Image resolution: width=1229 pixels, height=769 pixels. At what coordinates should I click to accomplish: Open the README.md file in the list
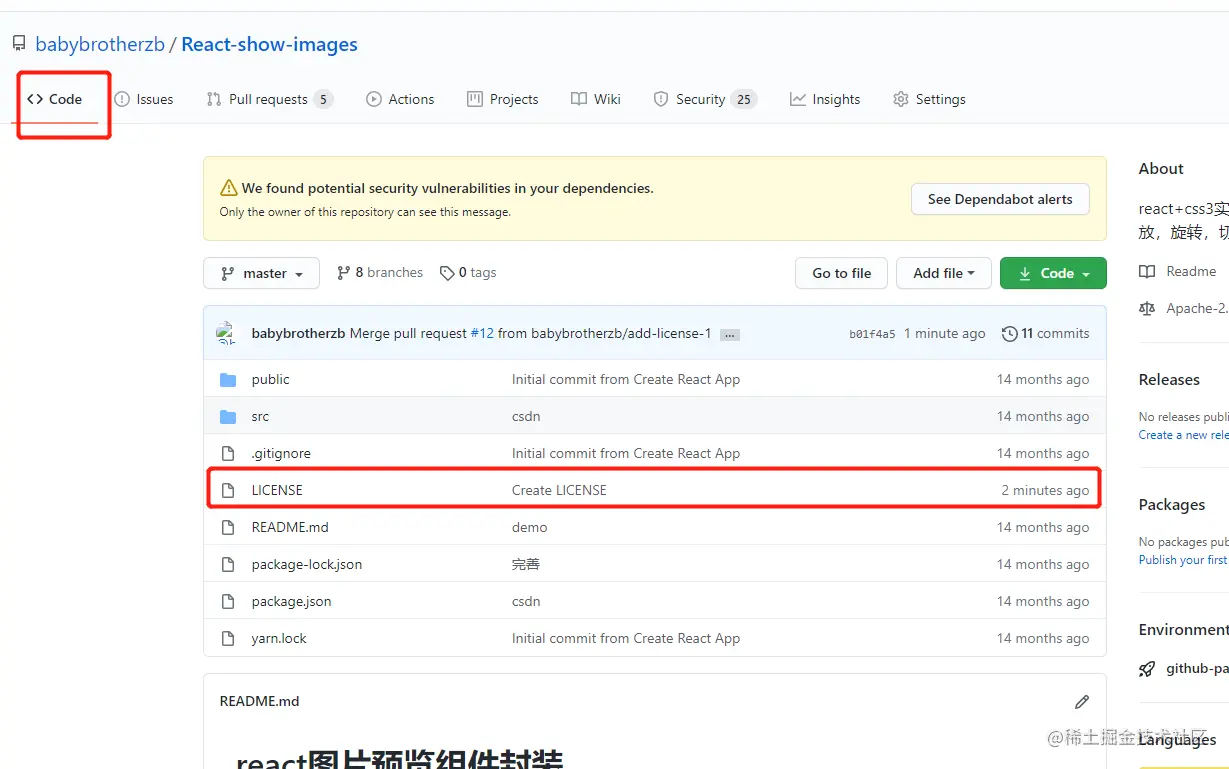290,527
